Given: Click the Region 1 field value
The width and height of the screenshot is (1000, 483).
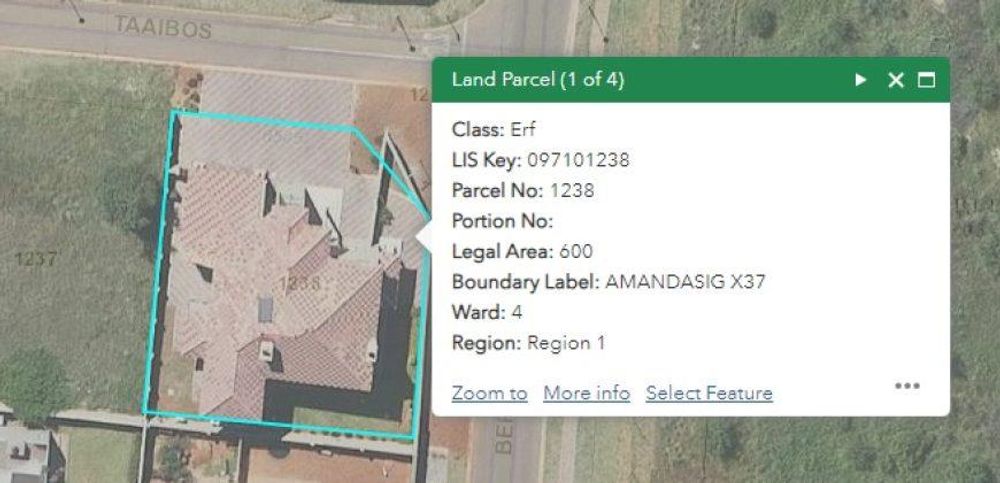Looking at the screenshot, I should [566, 343].
